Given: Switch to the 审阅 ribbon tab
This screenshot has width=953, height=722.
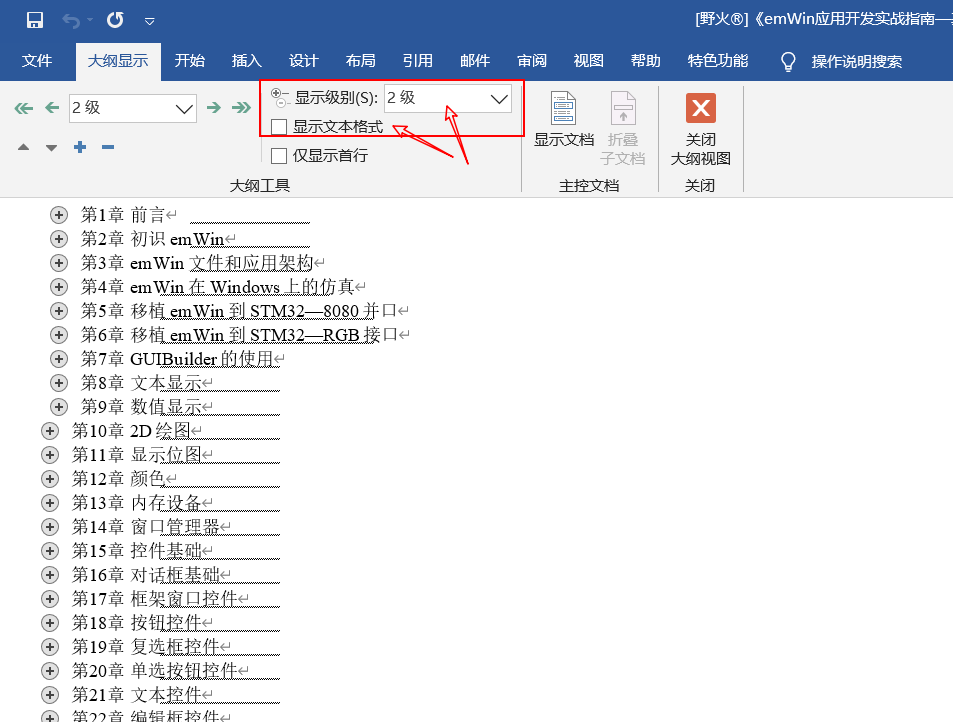Looking at the screenshot, I should 532,61.
